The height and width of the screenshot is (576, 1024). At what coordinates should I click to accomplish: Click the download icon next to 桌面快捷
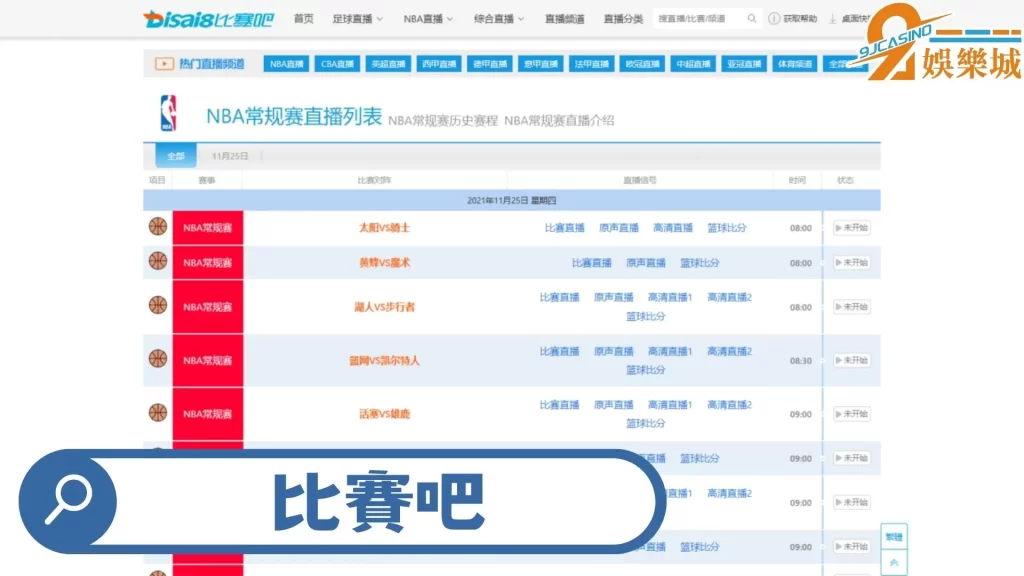831,17
